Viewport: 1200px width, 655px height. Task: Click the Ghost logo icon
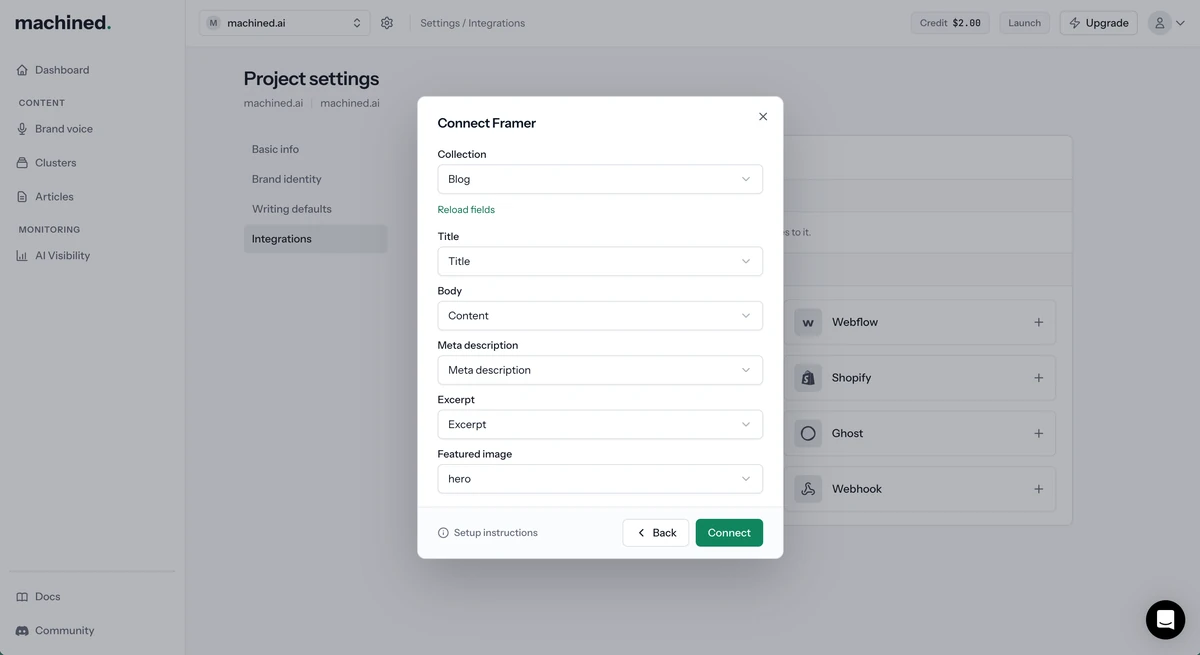point(808,433)
